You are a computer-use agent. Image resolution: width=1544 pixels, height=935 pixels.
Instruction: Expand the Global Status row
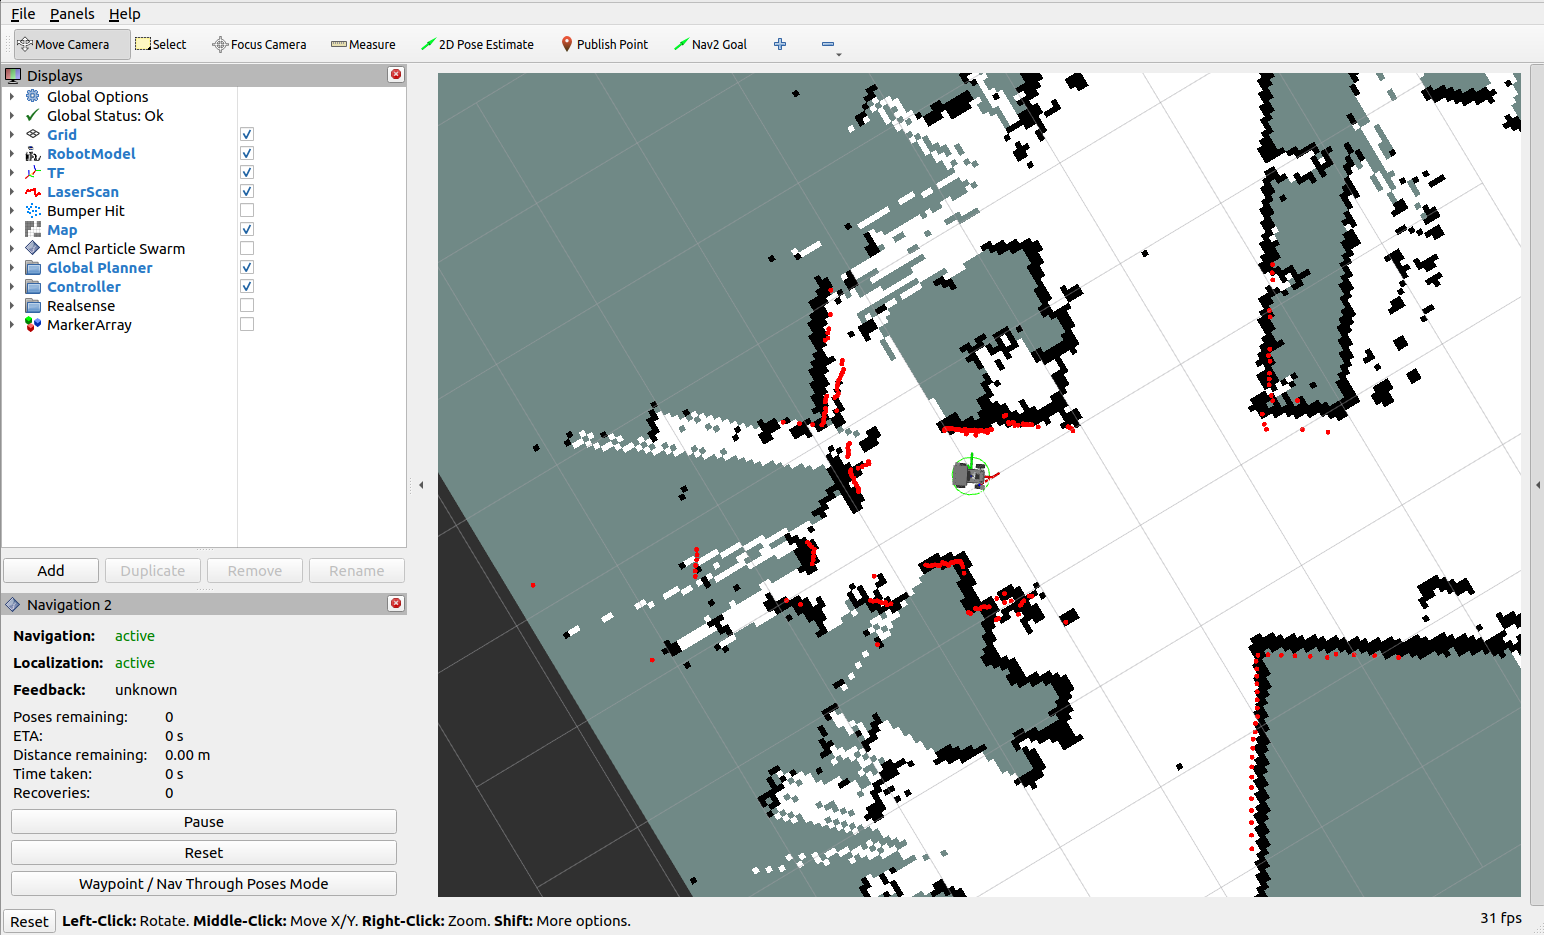(x=12, y=115)
